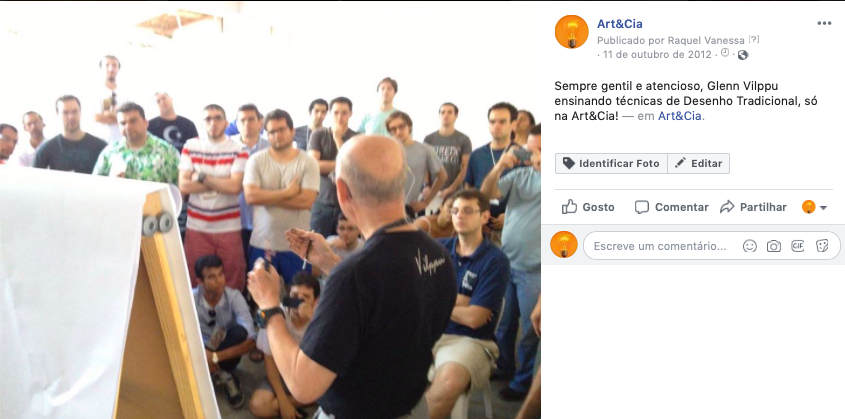Click Identificar Foto to tag the photo
This screenshot has width=845, height=419.
[x=611, y=163]
